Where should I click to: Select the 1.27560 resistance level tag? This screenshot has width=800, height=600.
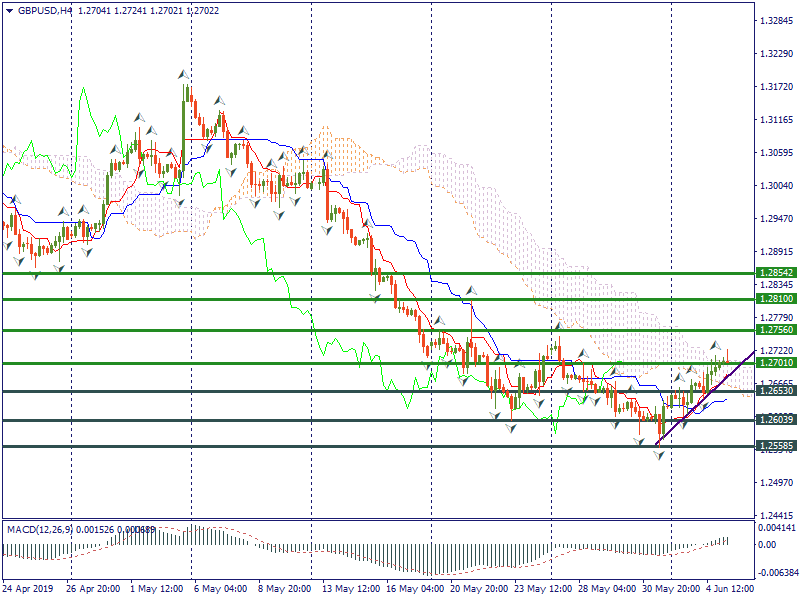coord(776,330)
